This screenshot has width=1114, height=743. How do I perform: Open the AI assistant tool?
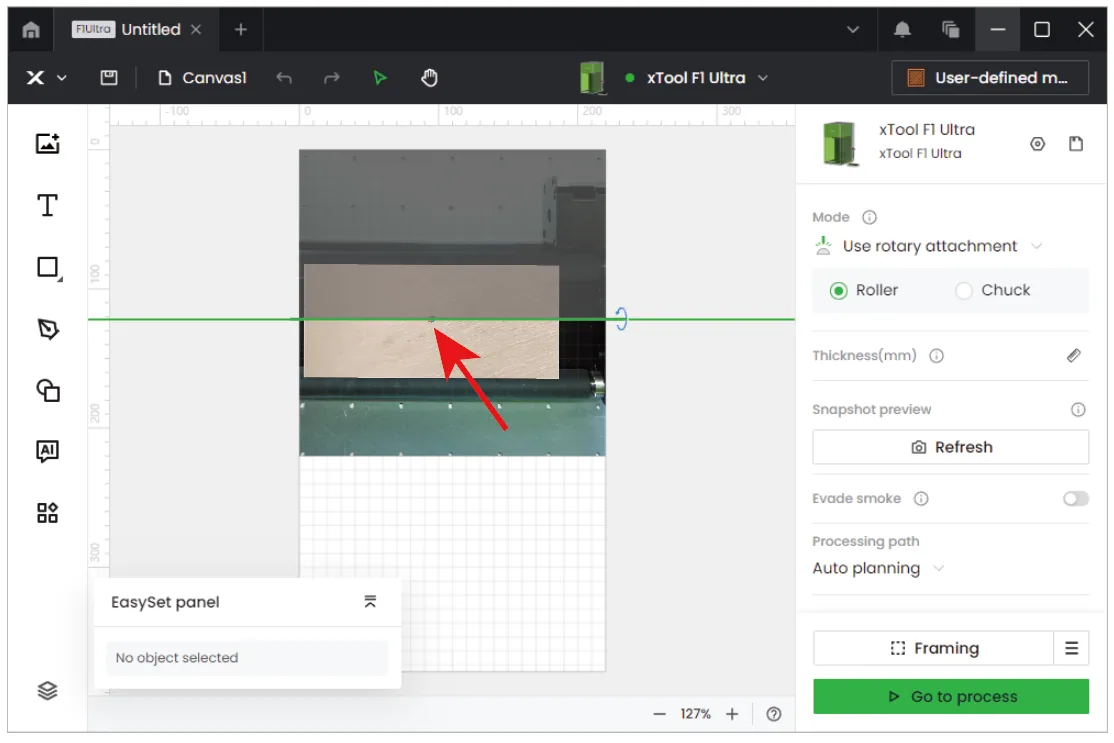point(48,451)
